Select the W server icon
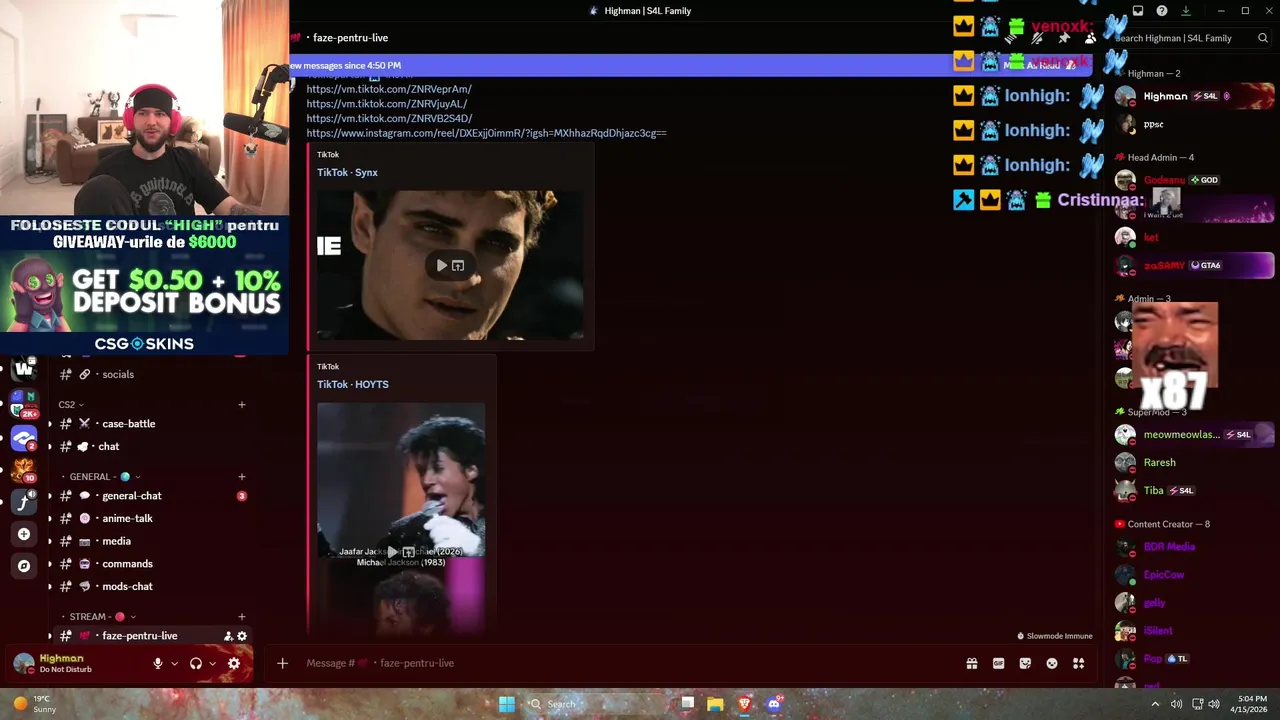The width and height of the screenshot is (1280, 720). point(24,369)
